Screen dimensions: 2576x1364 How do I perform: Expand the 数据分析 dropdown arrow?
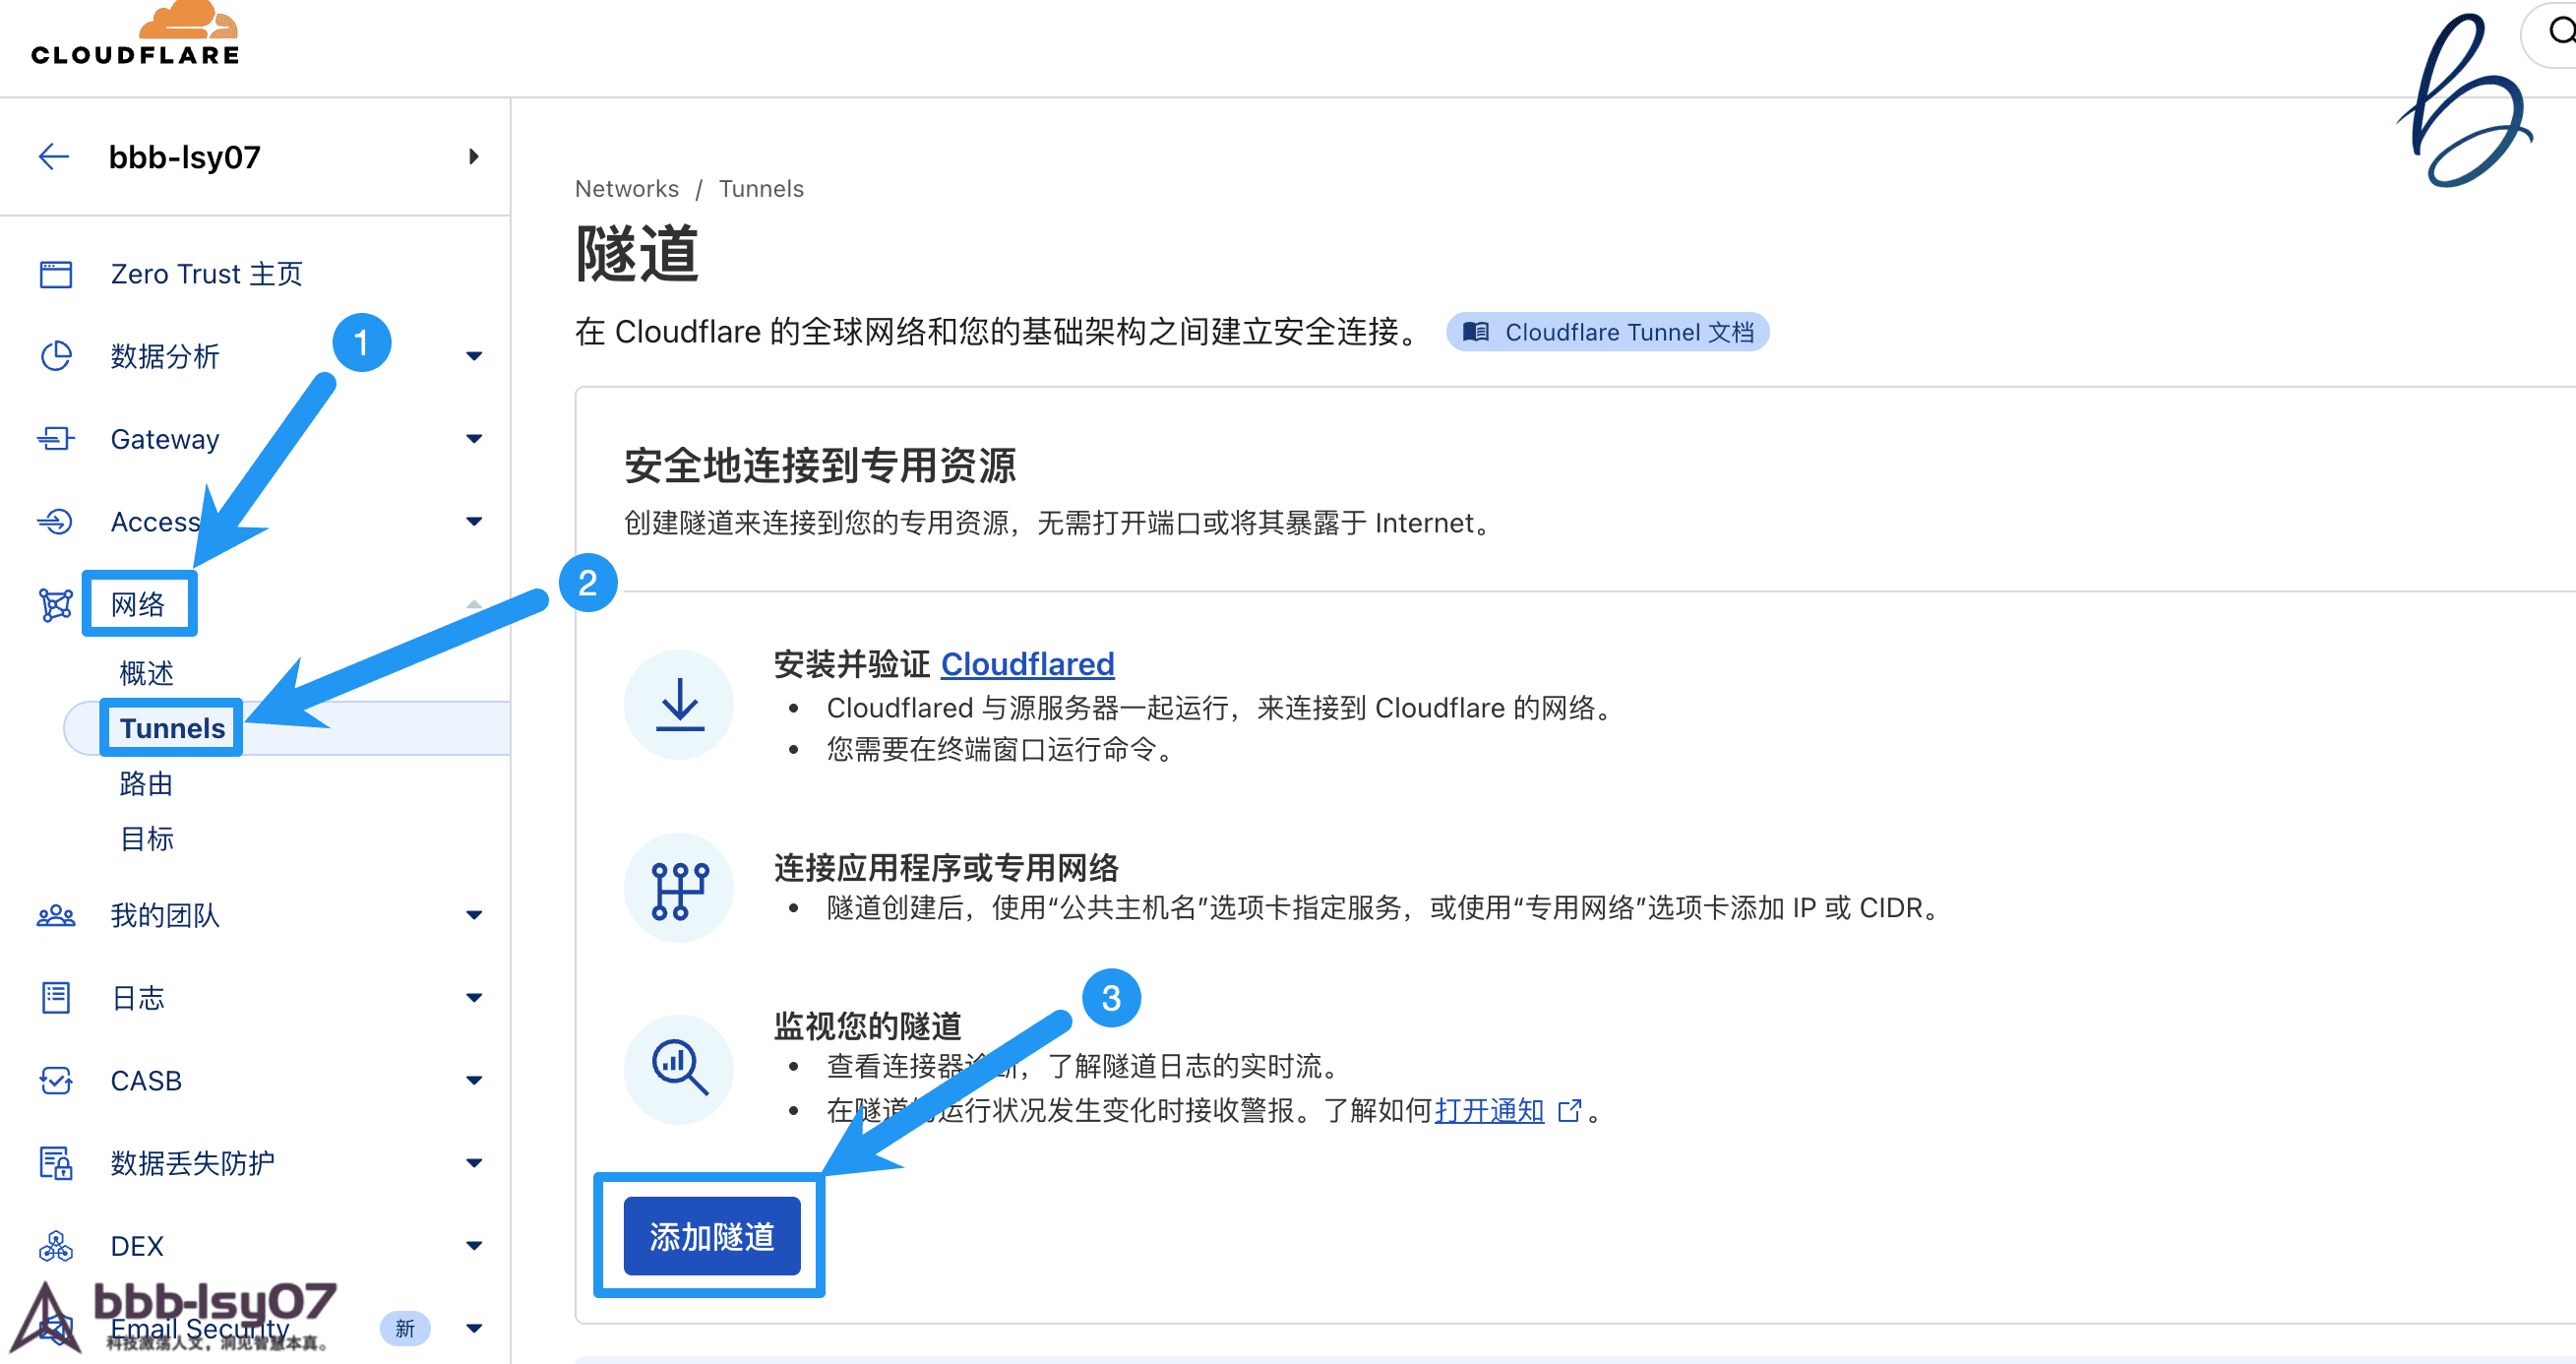[x=474, y=356]
